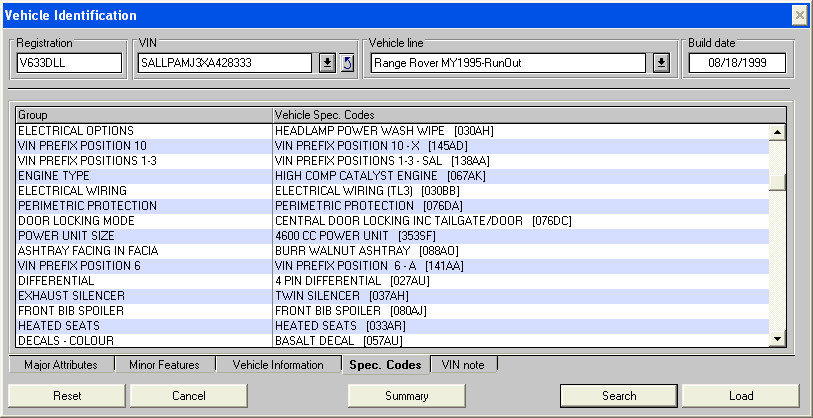
Task: Select the VIN PREFIX POSITIONS 1-3 group
Action: tap(144, 161)
